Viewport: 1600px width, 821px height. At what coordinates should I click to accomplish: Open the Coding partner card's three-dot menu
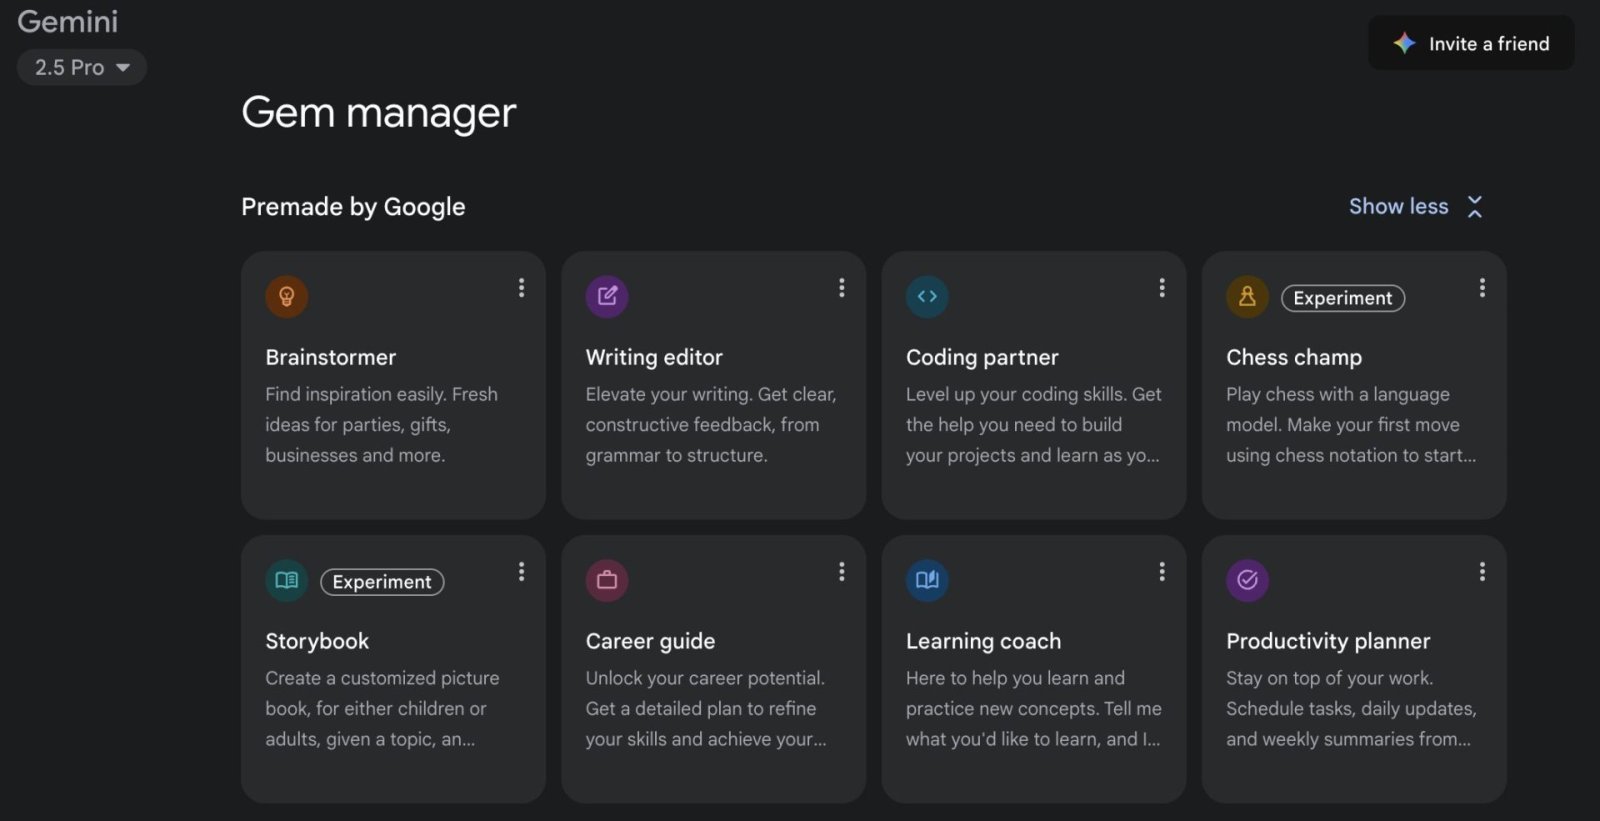[x=1161, y=288]
